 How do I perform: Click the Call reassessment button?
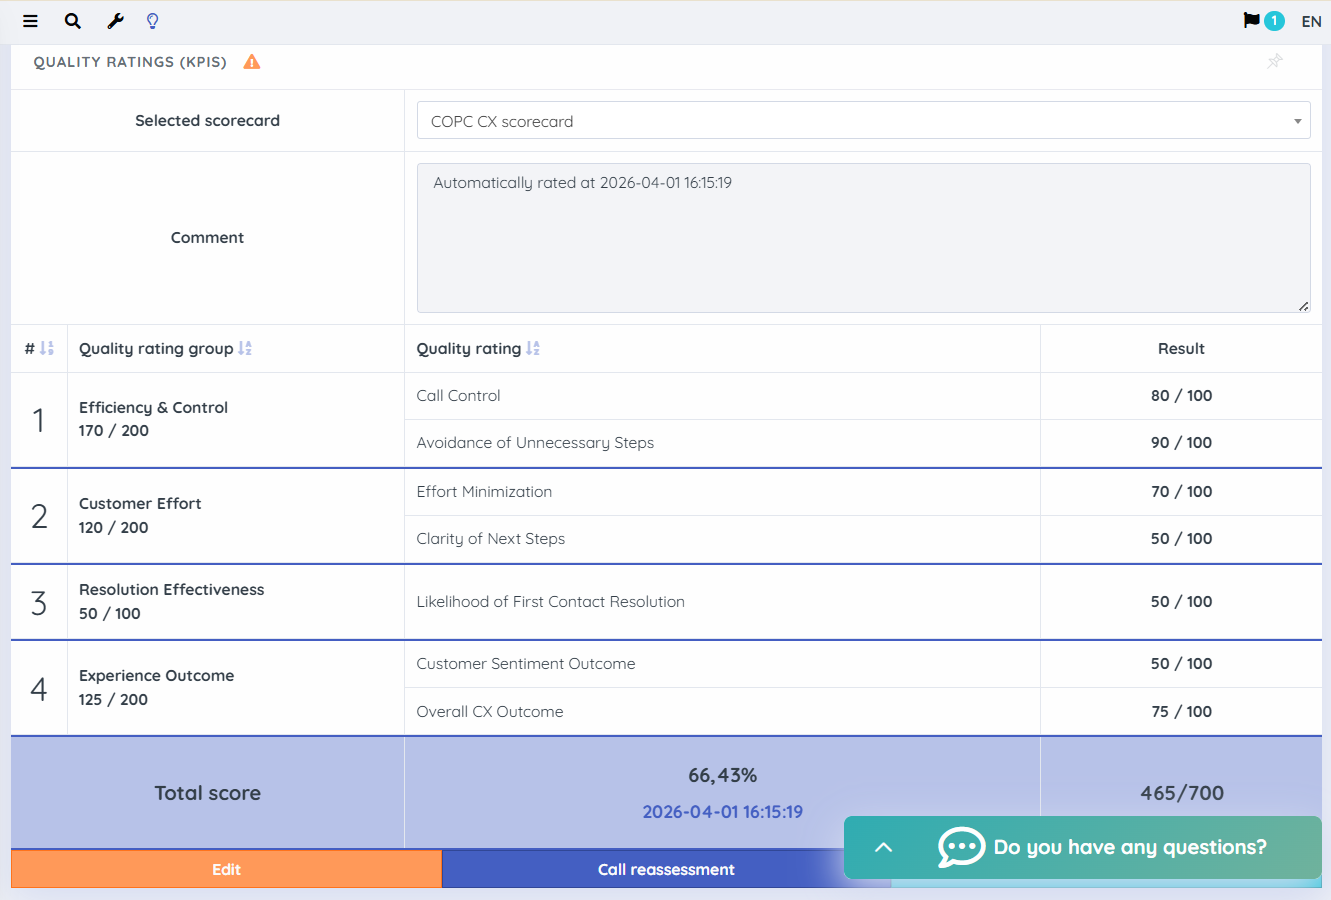[x=666, y=869]
